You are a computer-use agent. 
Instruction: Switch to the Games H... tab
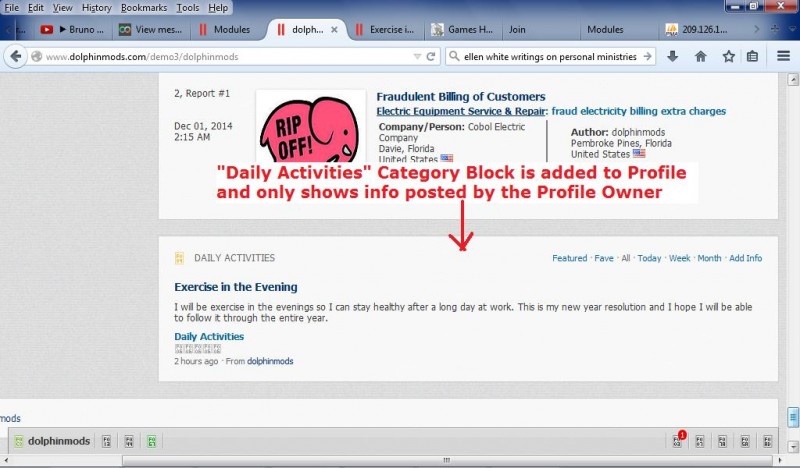[x=462, y=30]
